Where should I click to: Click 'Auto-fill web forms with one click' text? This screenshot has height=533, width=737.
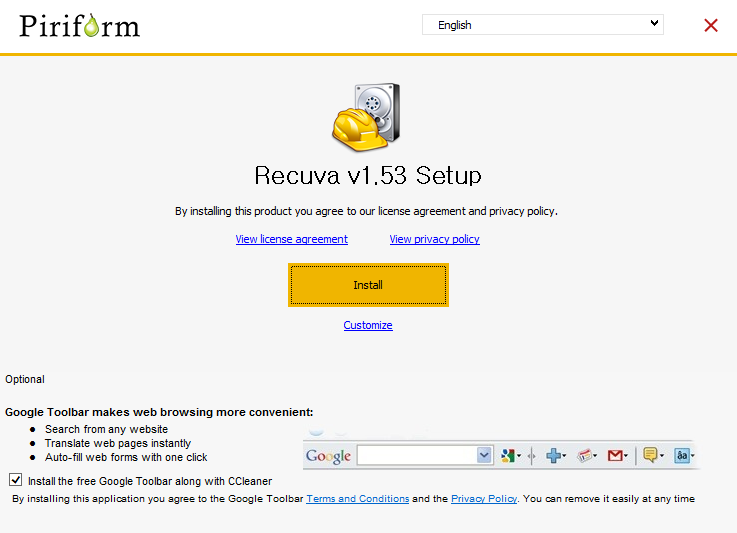click(126, 457)
